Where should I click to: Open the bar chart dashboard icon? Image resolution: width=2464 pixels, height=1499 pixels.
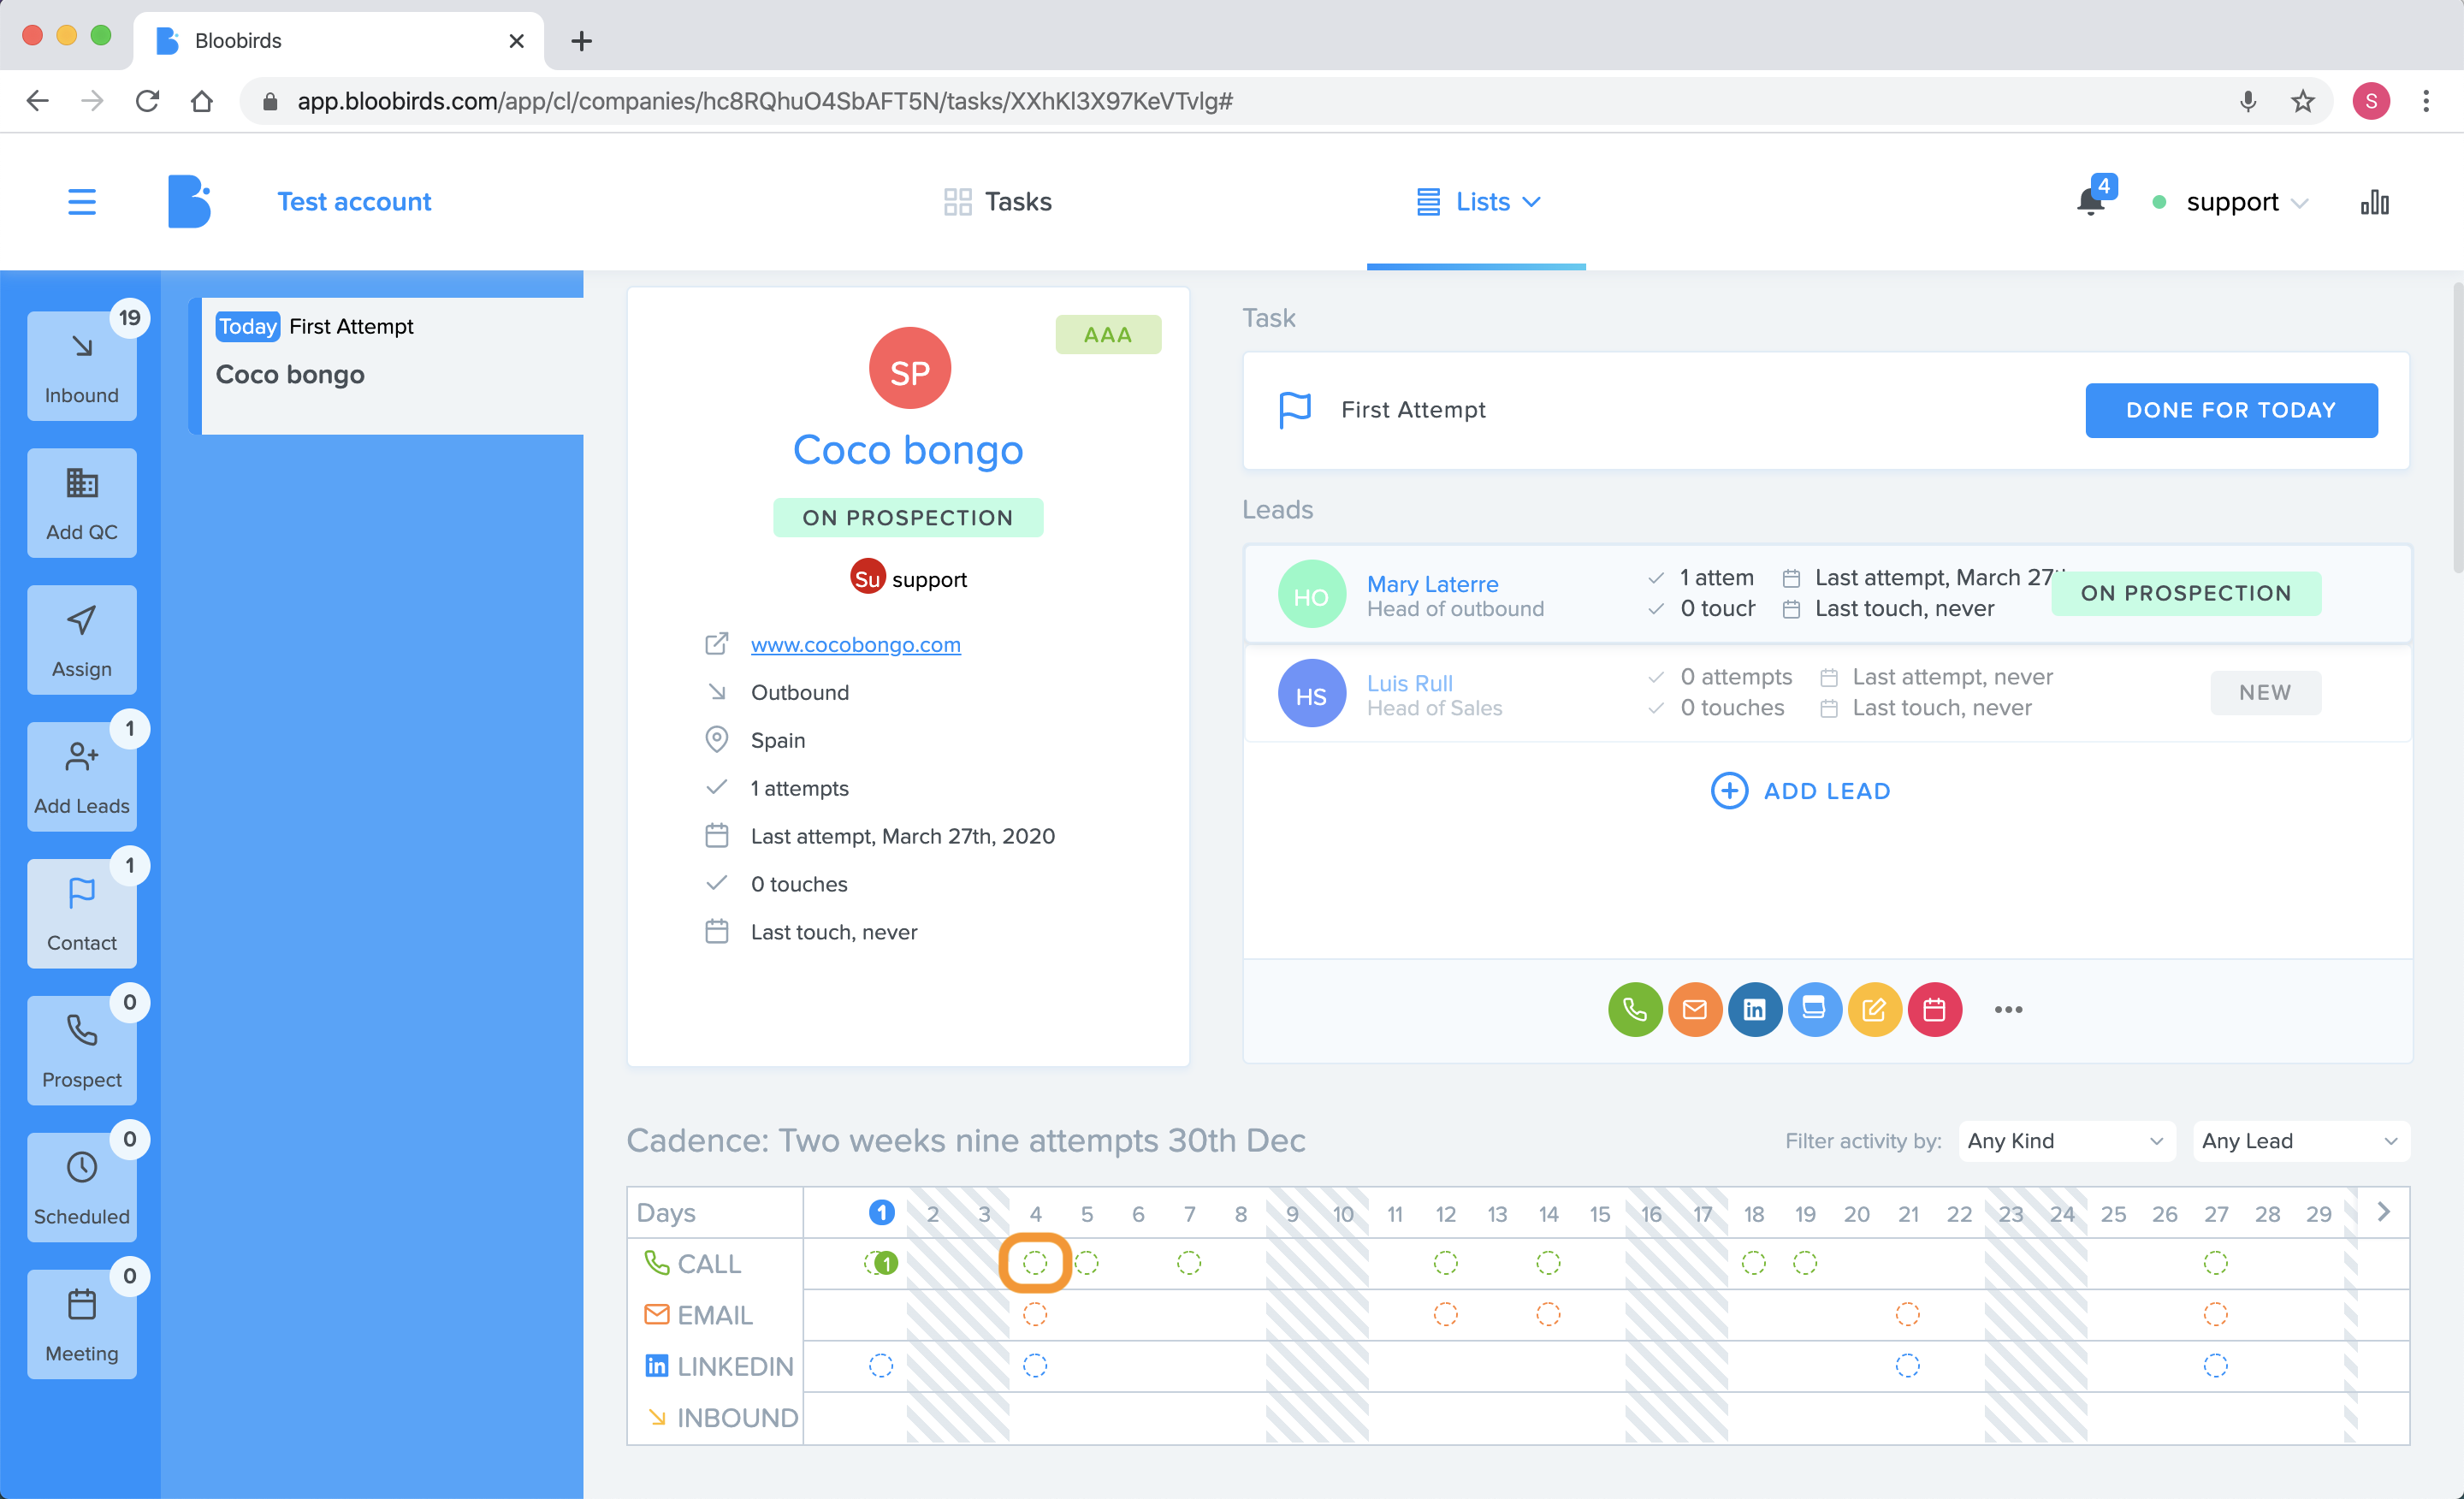coord(2375,202)
